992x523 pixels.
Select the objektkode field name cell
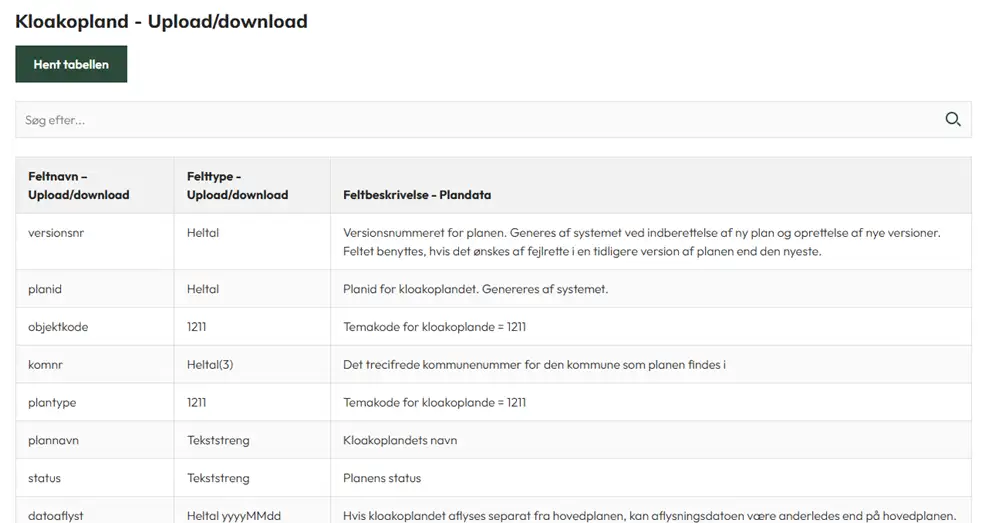tap(95, 327)
